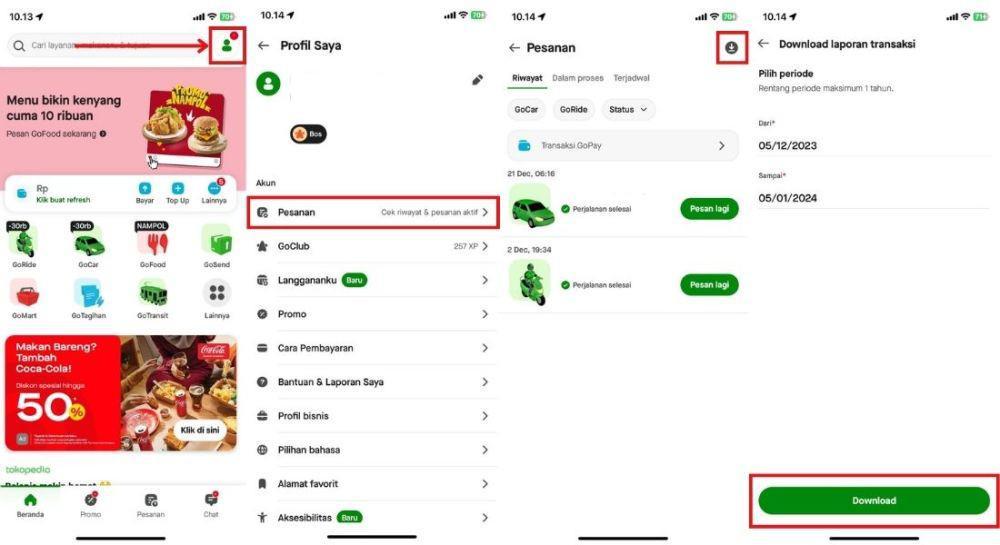
Task: Tap the green Download button
Action: (874, 501)
